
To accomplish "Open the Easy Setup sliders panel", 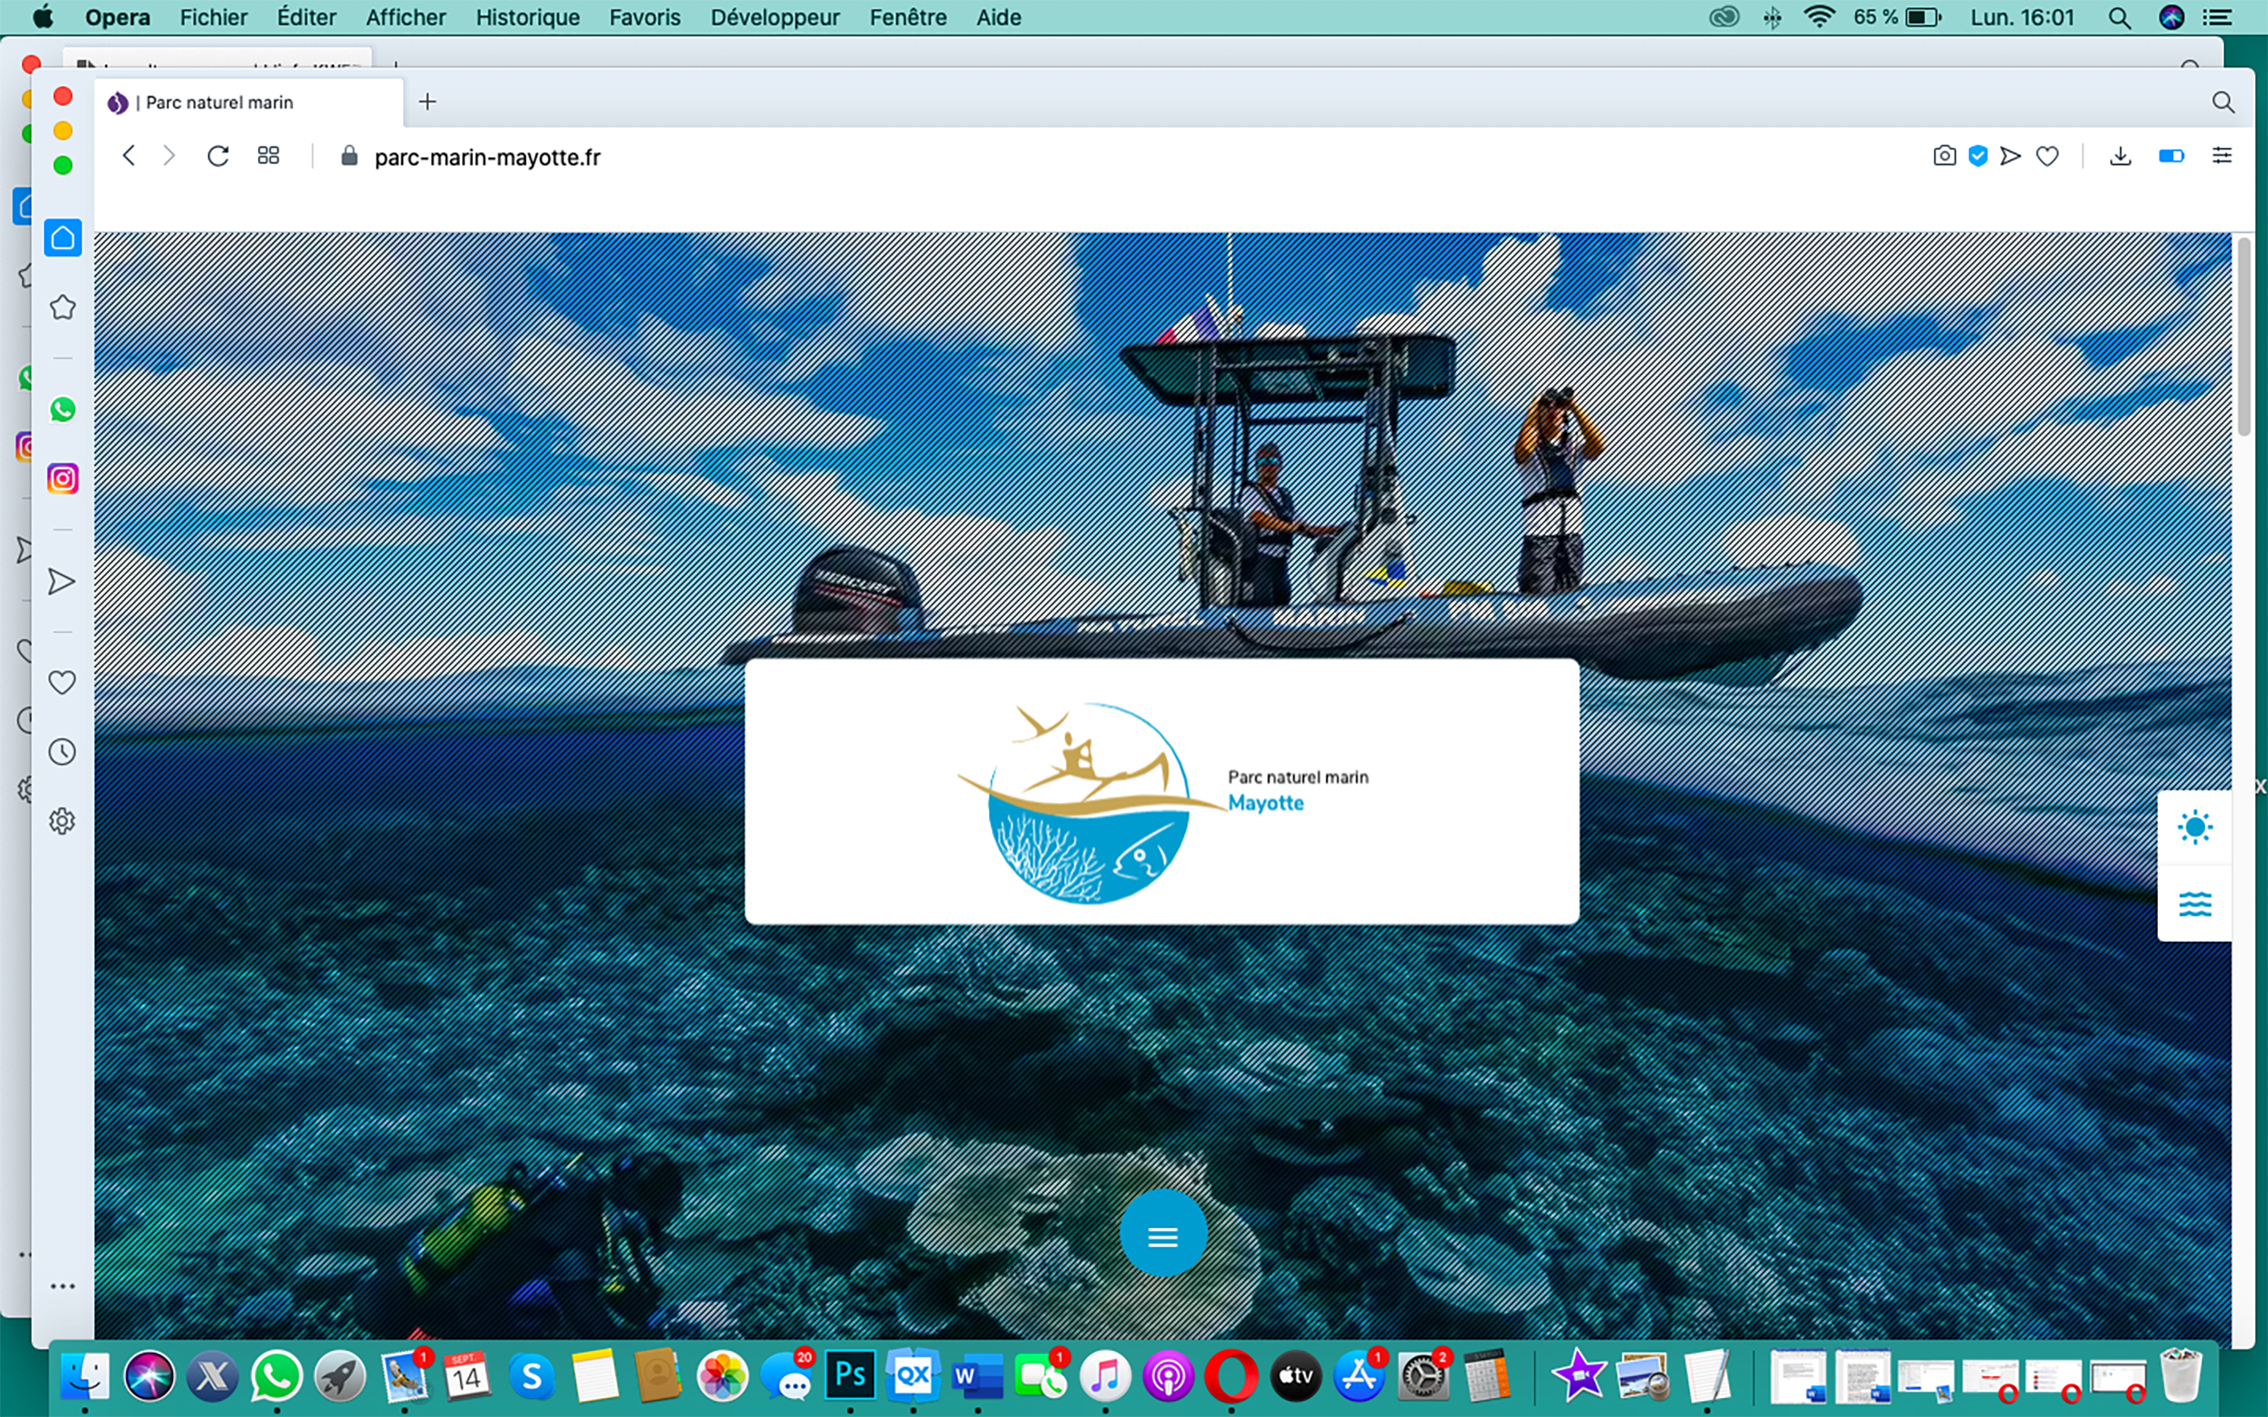I will coord(2221,156).
